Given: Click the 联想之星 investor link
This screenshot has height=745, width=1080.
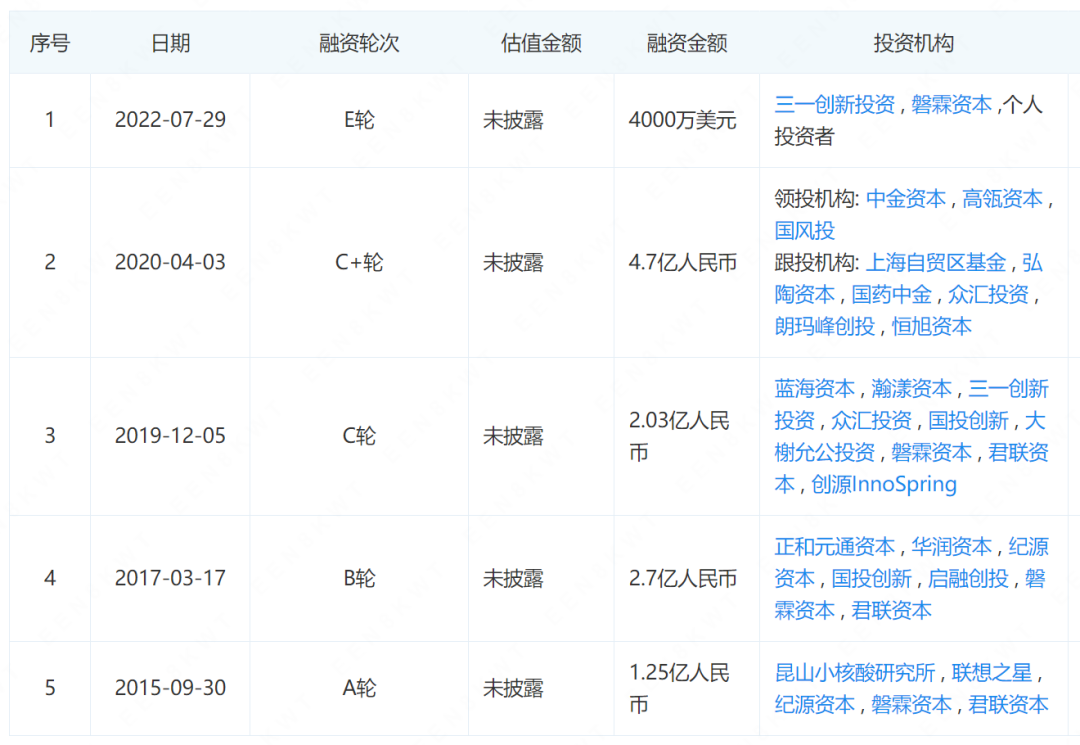Looking at the screenshot, I should [x=992, y=673].
